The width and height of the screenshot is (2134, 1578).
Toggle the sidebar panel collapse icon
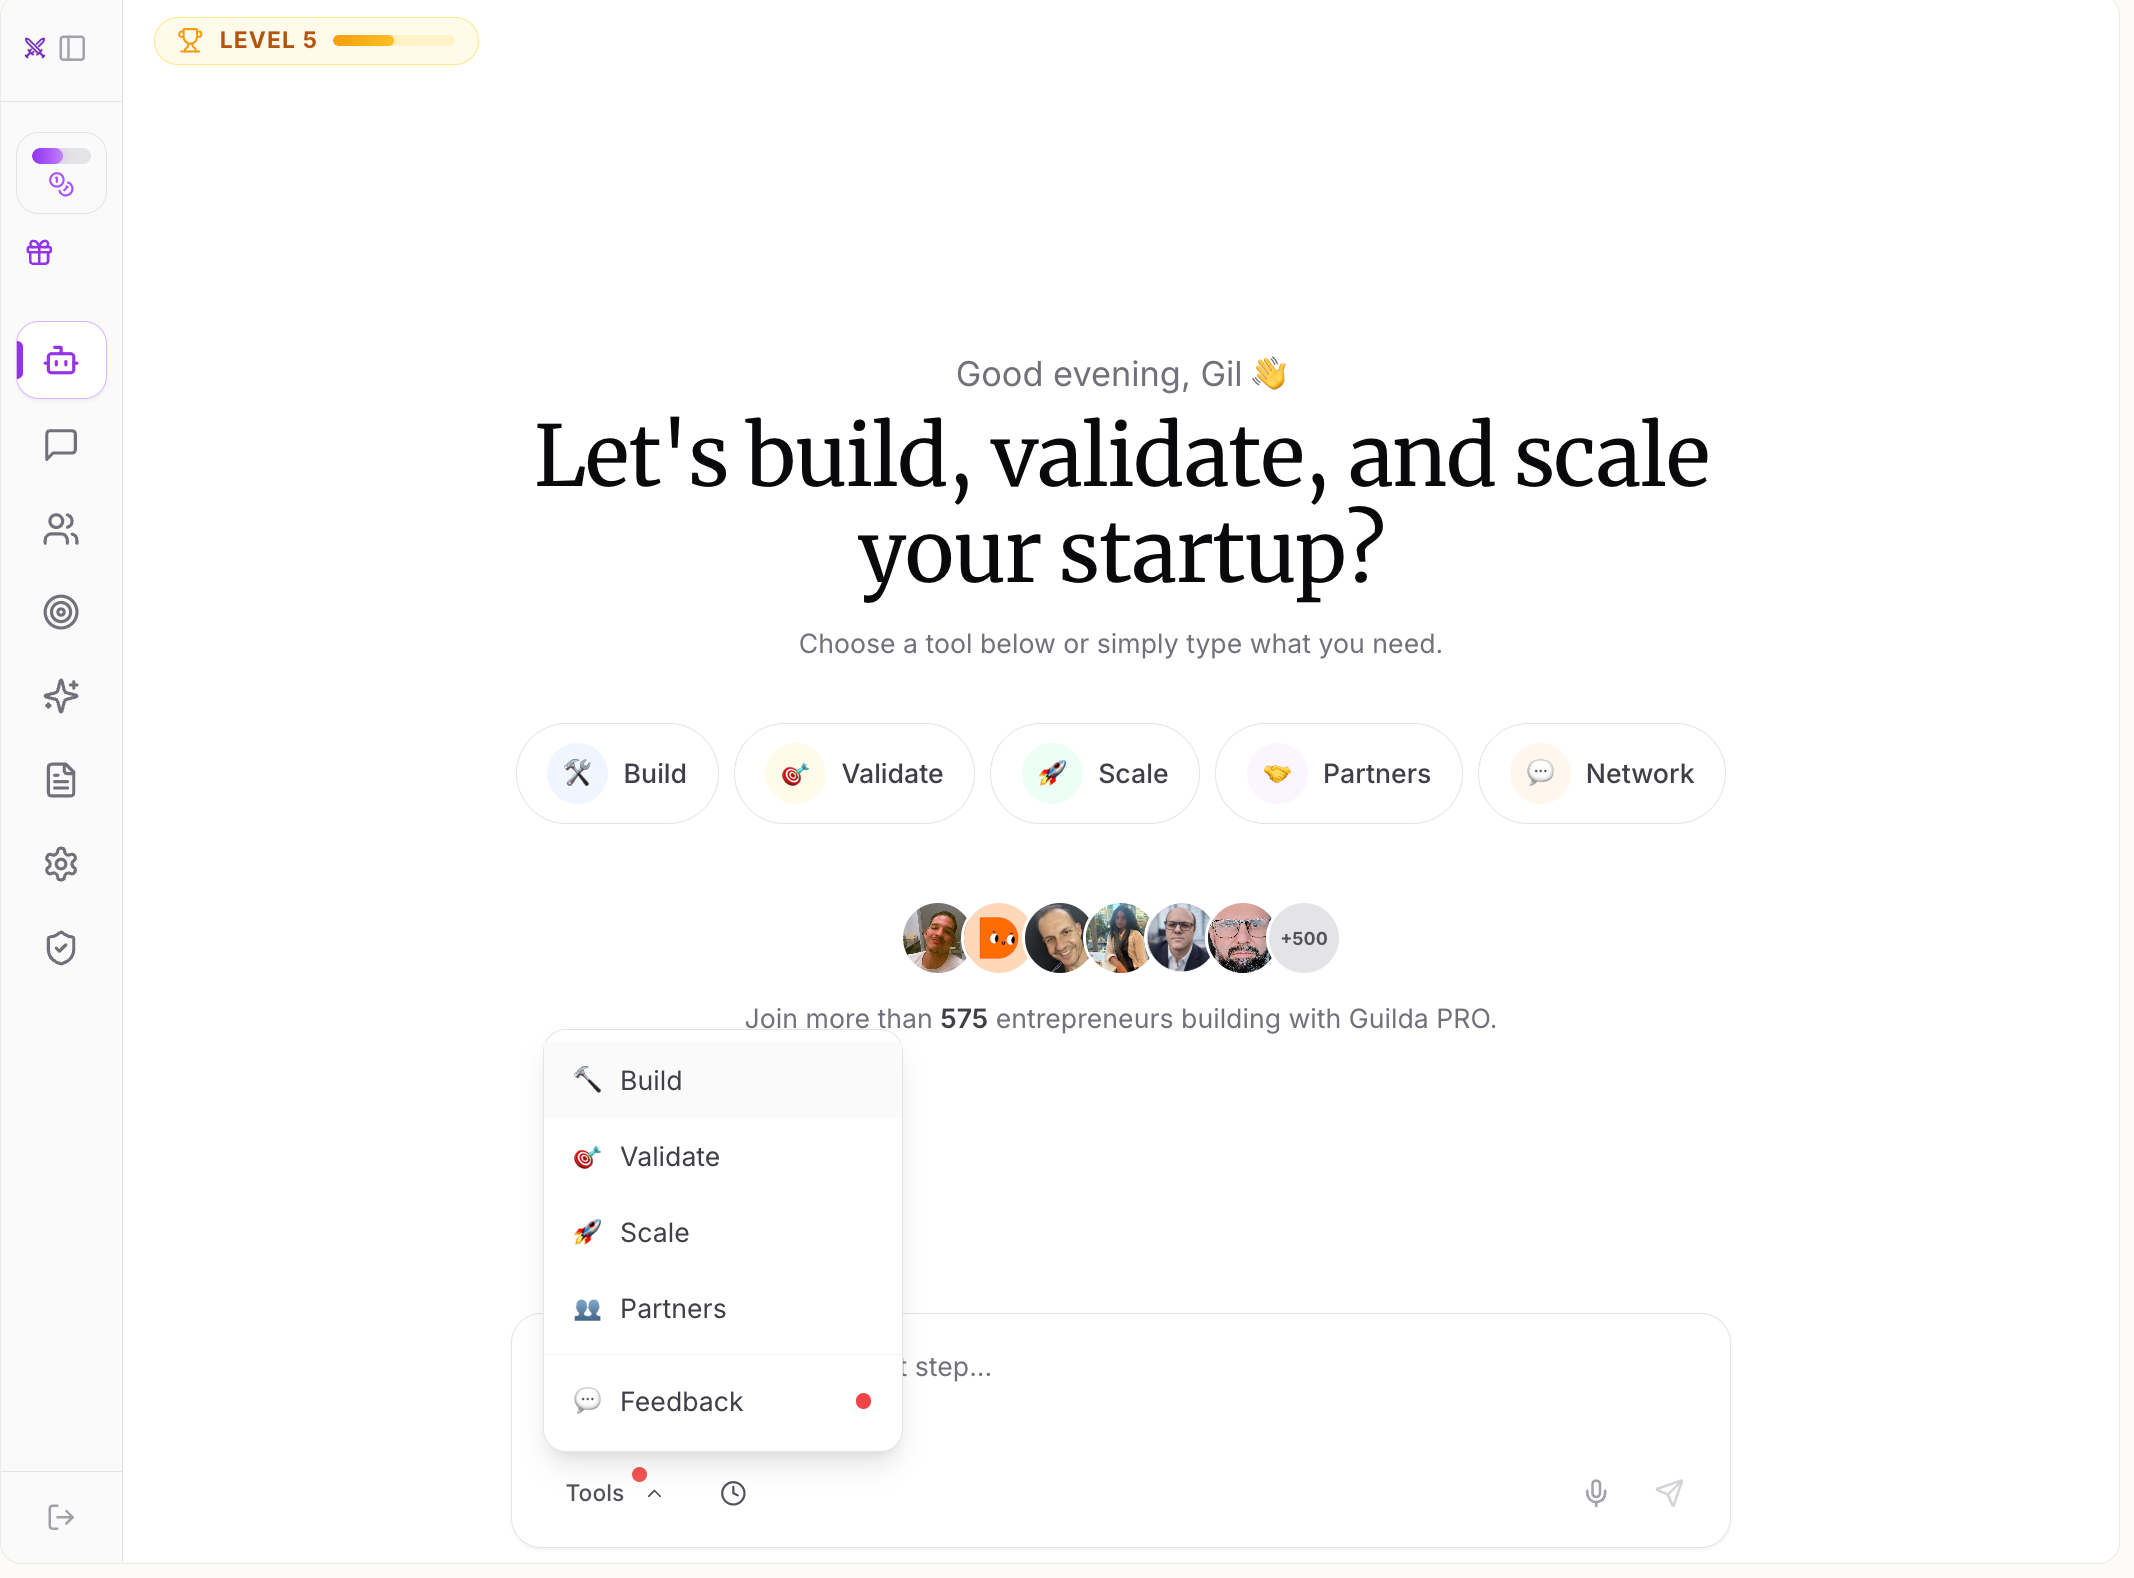(x=73, y=48)
